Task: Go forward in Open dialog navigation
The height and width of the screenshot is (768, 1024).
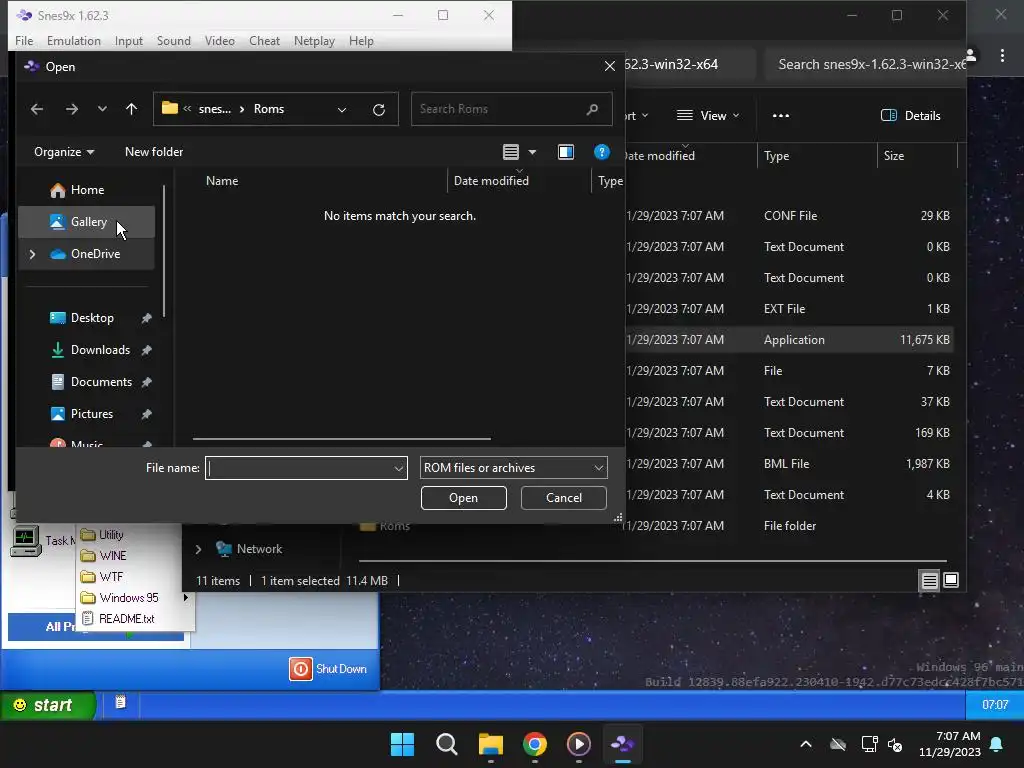Action: 72,109
